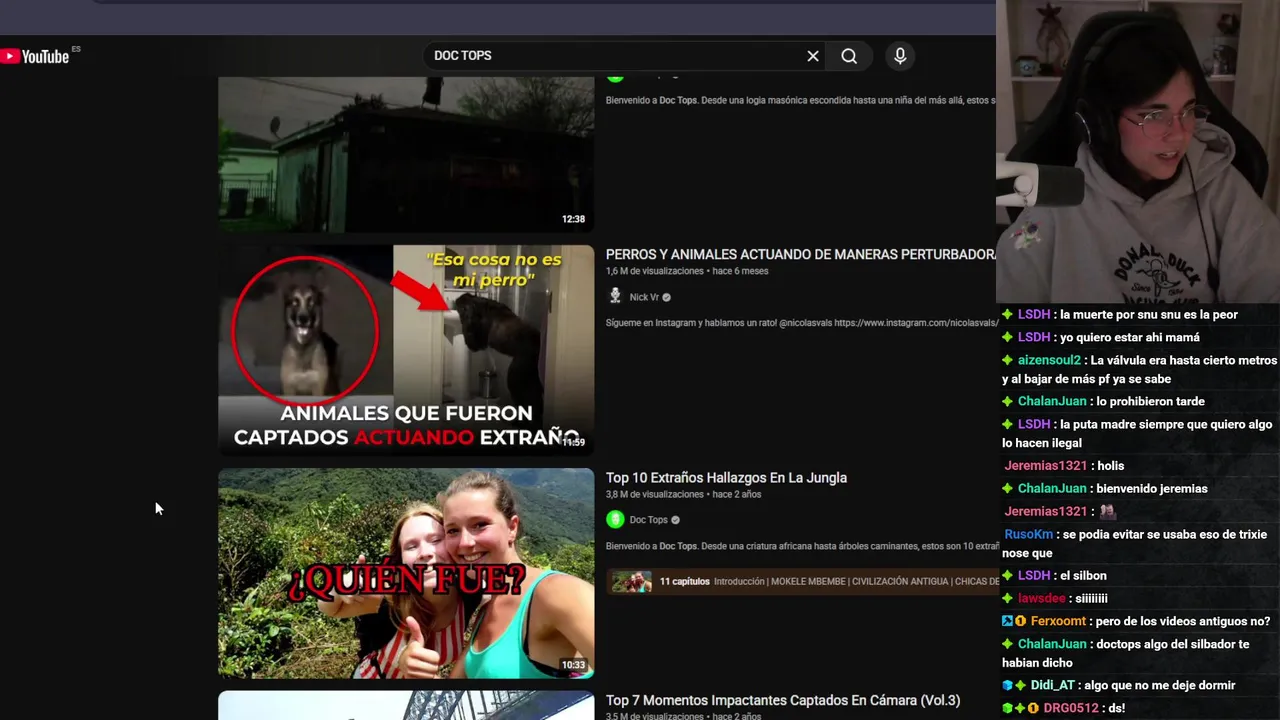Open 'PERROS Y ANIMALES ACTUANDO' video title

coord(800,255)
